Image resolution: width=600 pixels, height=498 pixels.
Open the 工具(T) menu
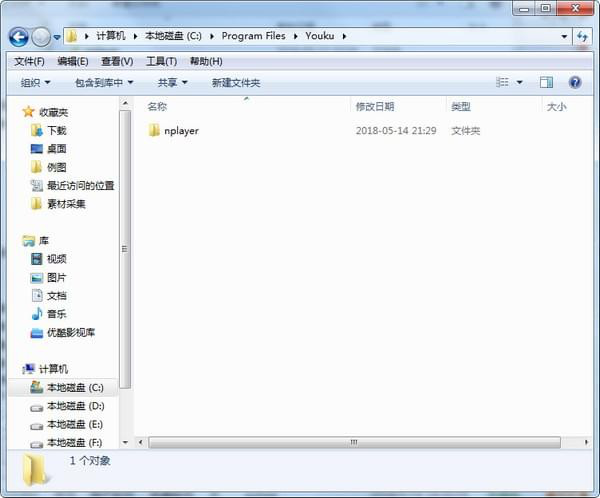tap(161, 61)
